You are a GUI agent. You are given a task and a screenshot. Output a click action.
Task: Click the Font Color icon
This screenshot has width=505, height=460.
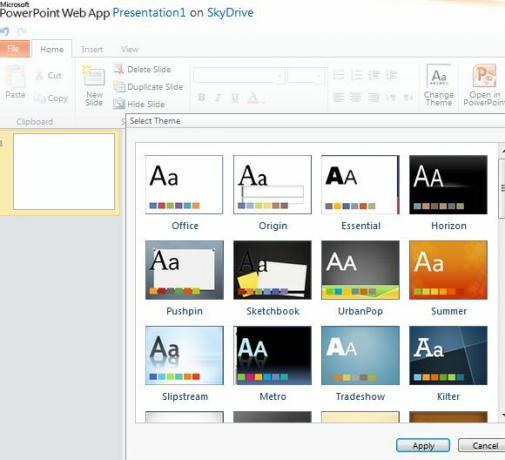pos(253,98)
